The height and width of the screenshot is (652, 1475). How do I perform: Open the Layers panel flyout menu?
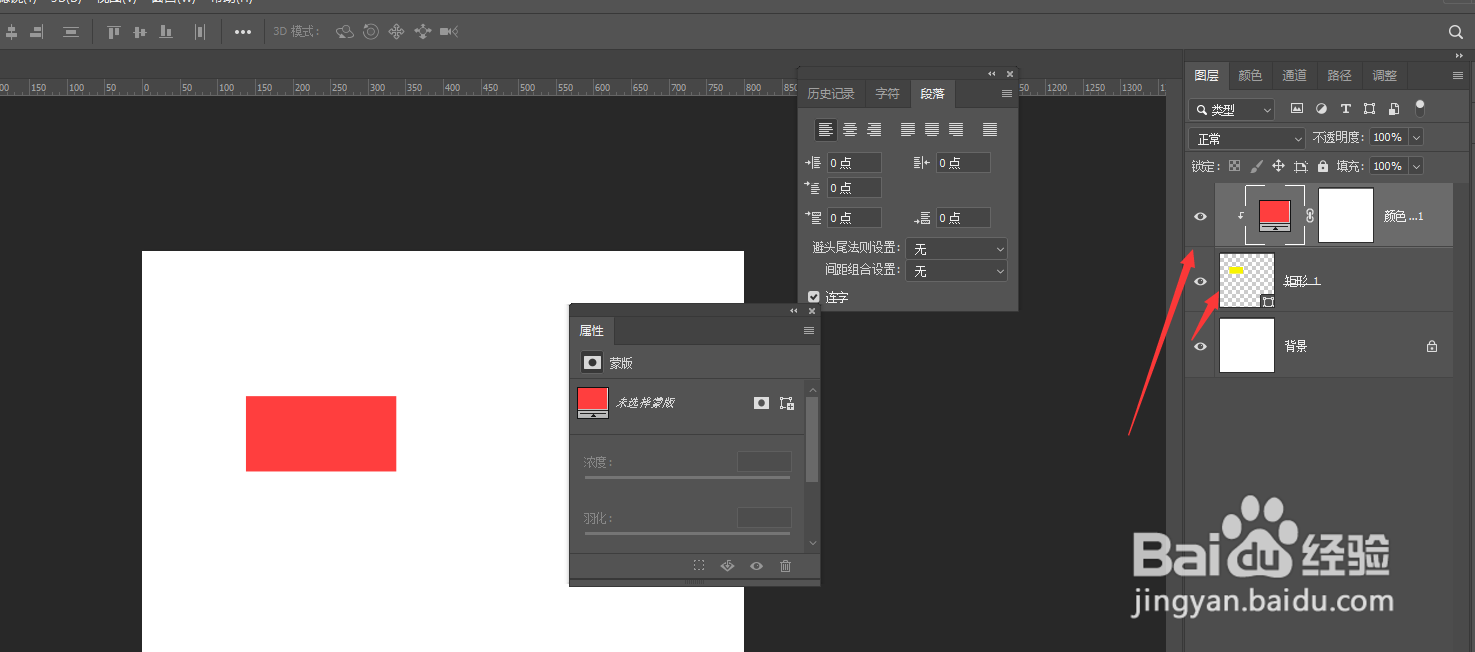[1458, 76]
